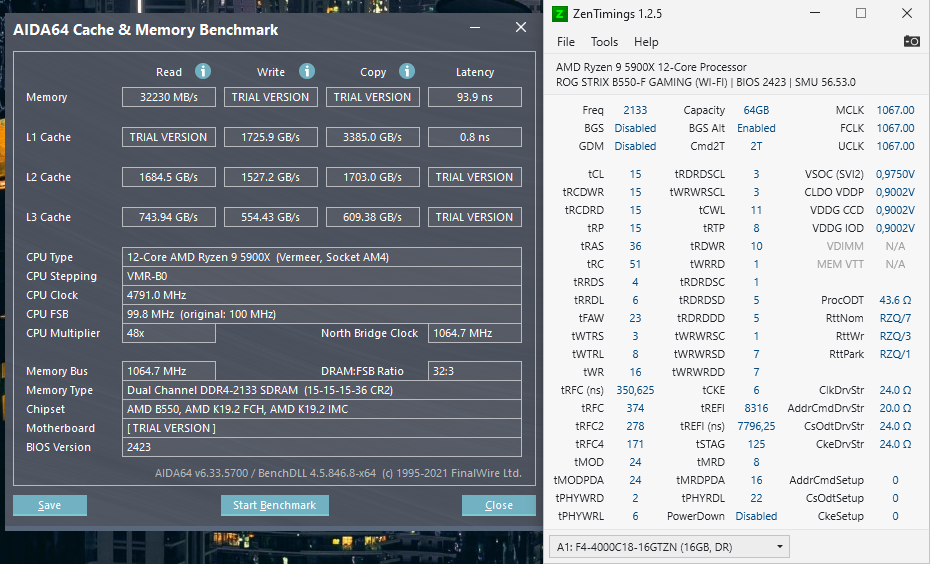Click tRFC (ns) value 350,625
The width and height of the screenshot is (930, 564).
[635, 390]
